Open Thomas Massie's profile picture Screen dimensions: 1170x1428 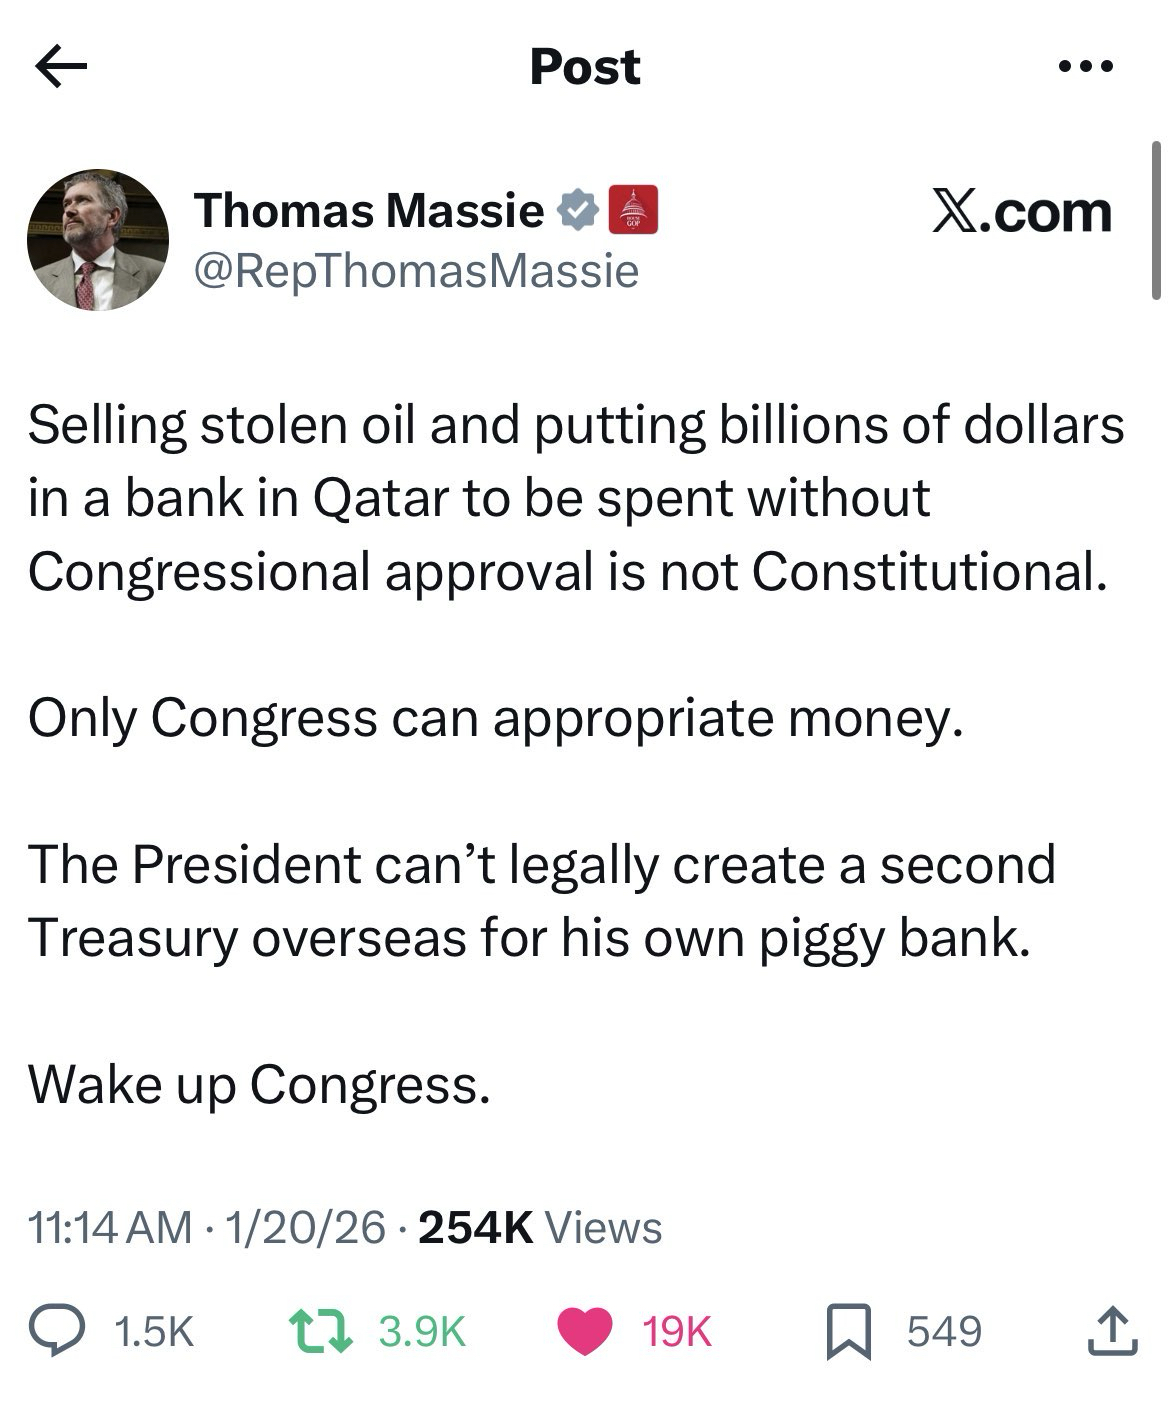coord(97,240)
